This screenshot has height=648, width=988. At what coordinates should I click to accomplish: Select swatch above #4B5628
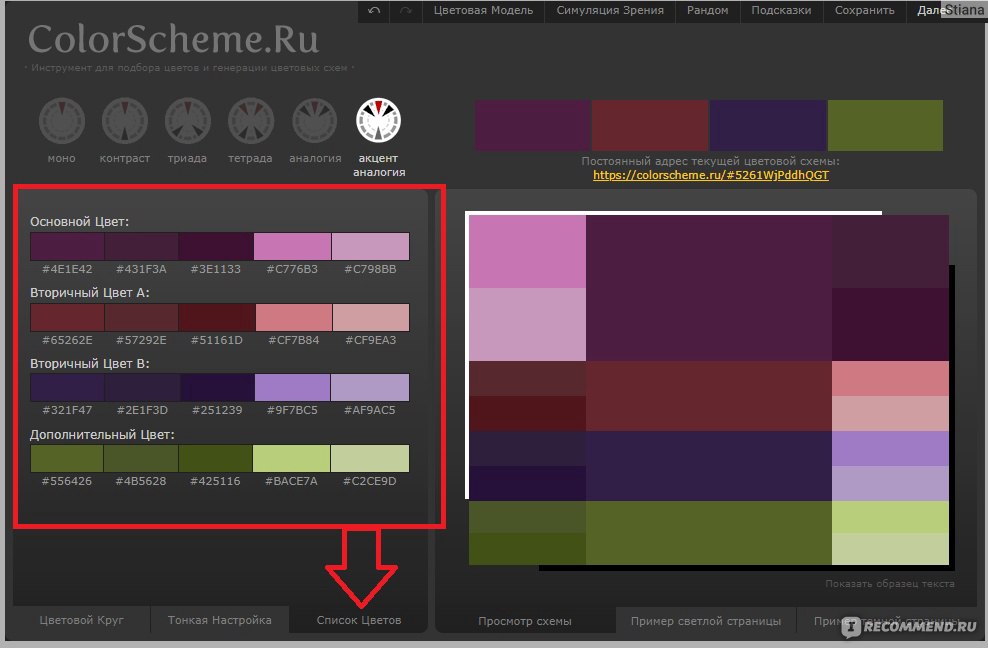[141, 458]
